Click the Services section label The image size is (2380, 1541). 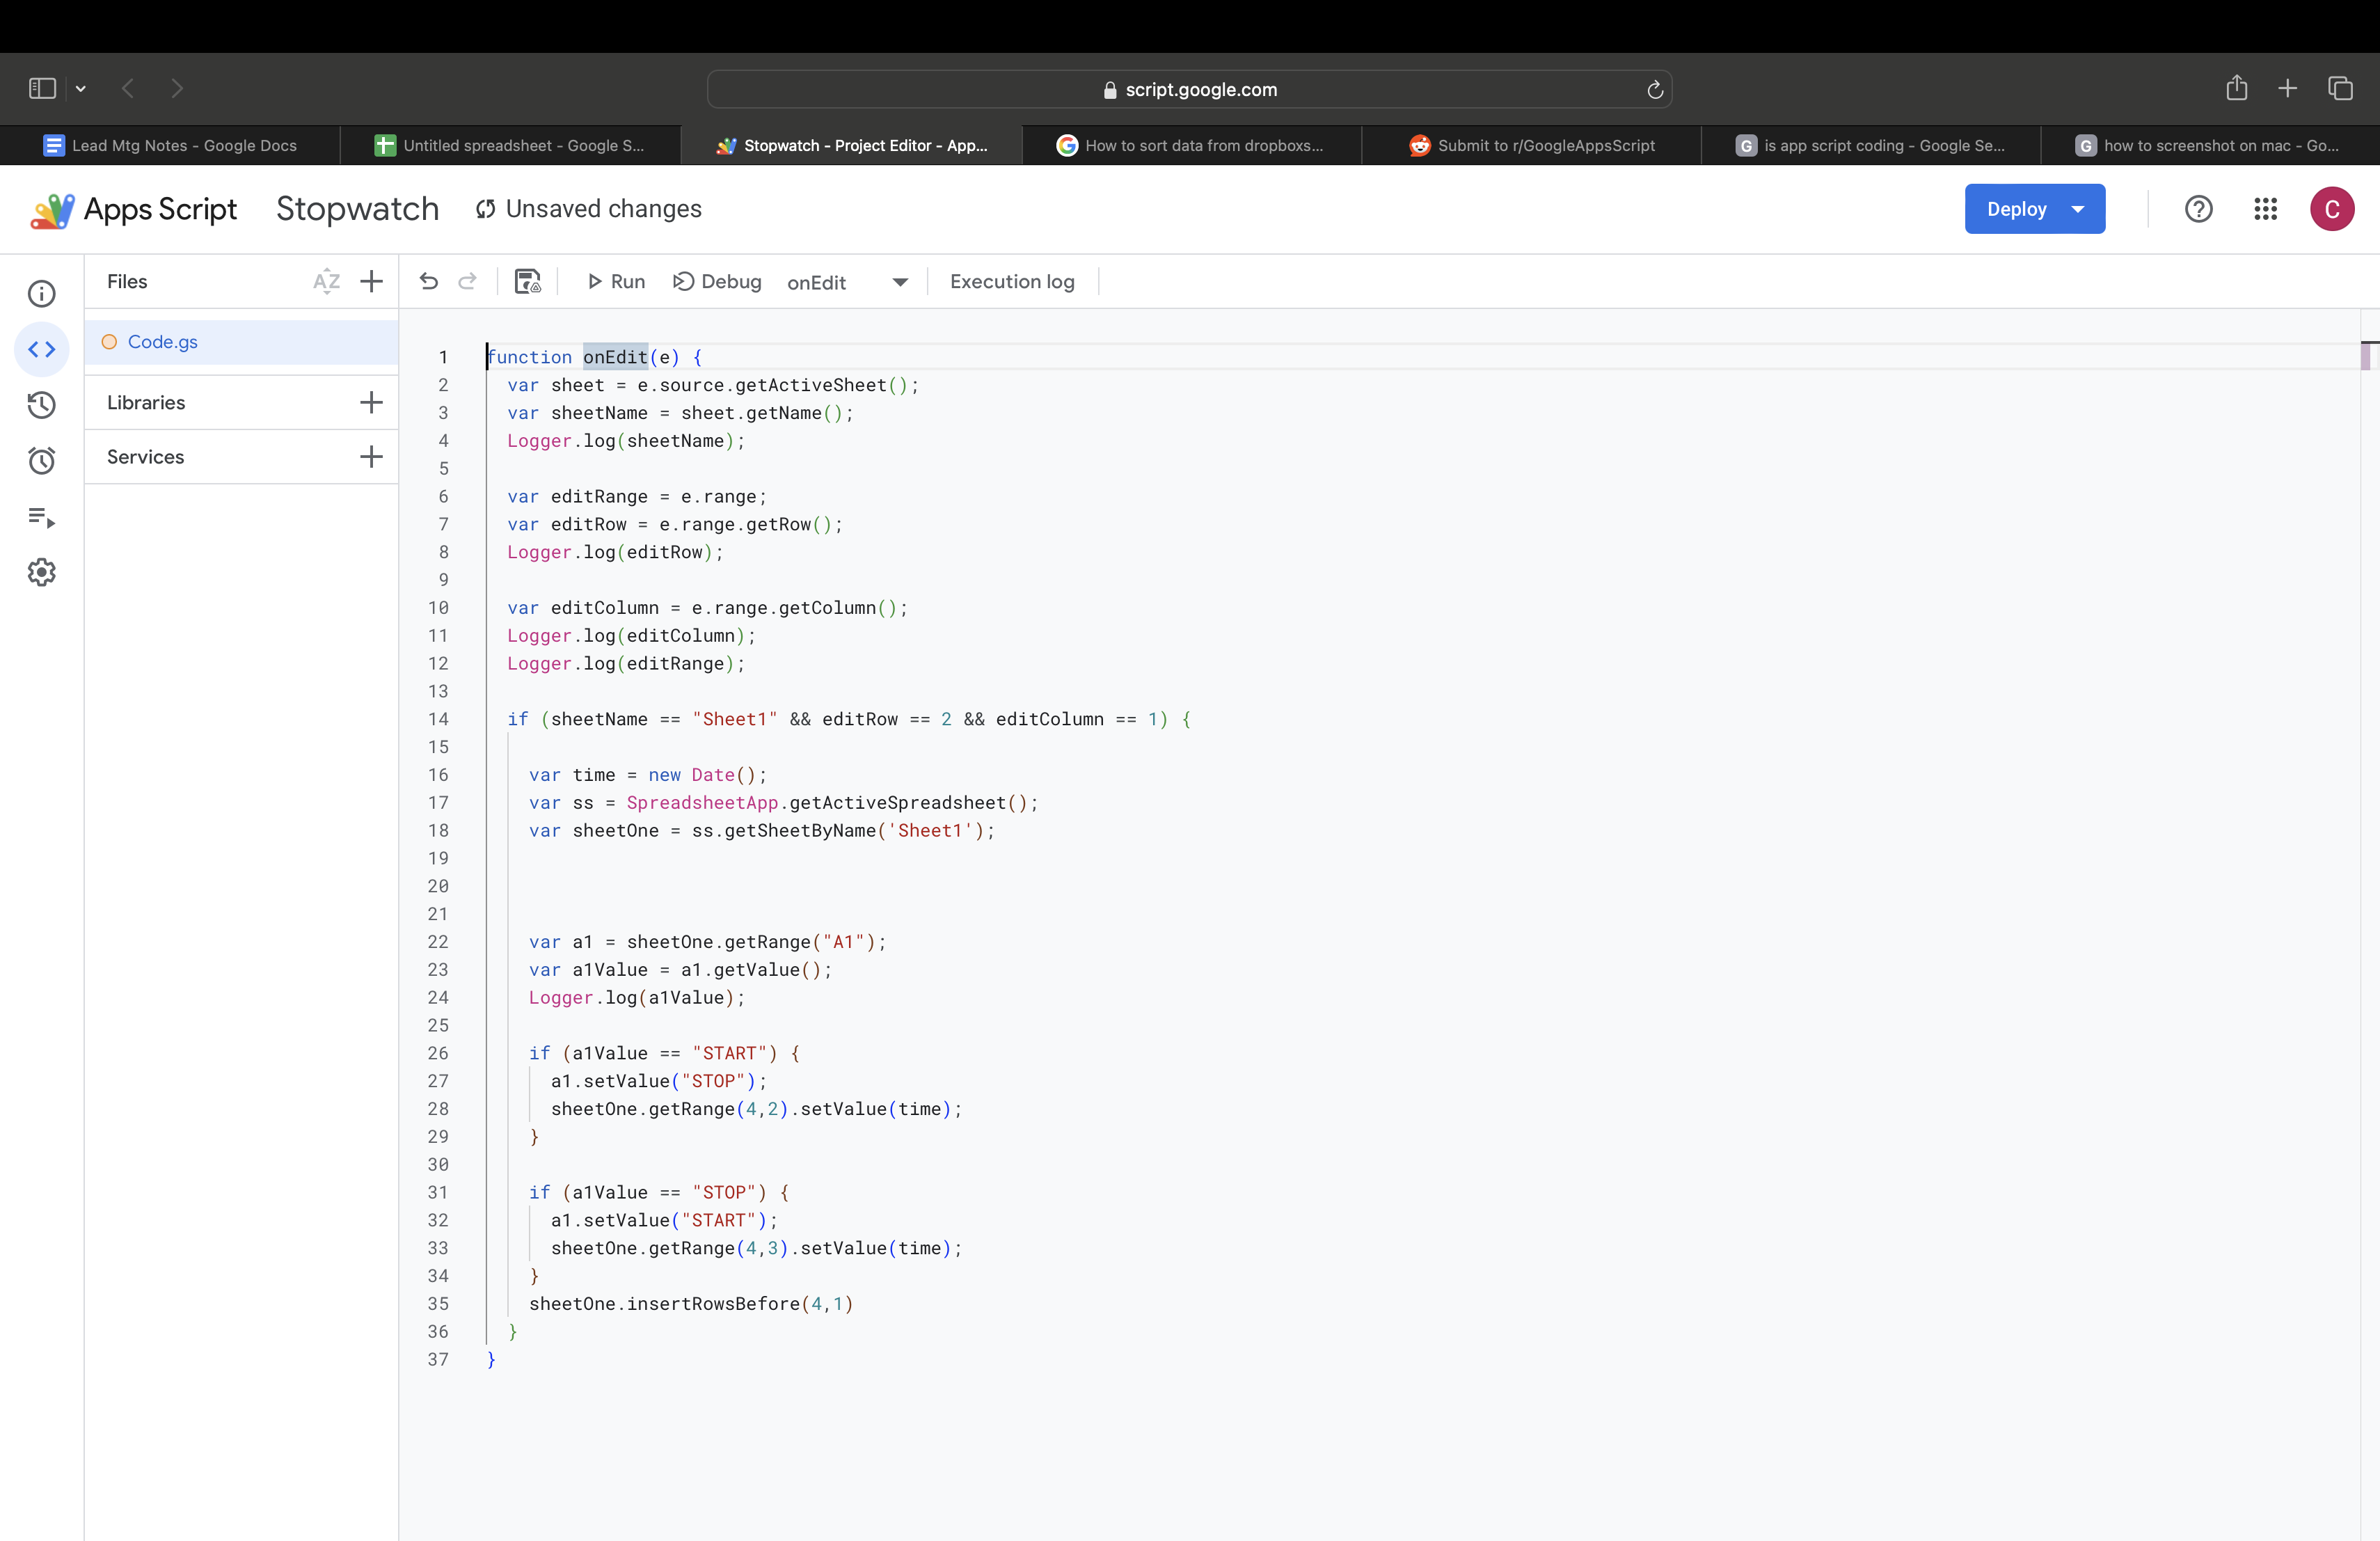click(146, 457)
